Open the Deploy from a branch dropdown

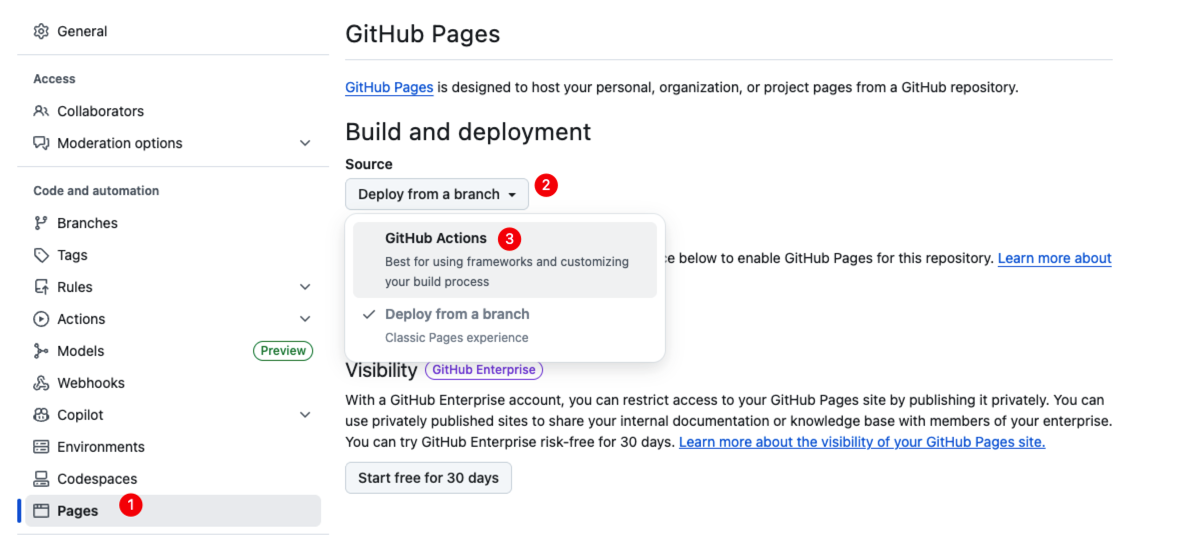(436, 194)
